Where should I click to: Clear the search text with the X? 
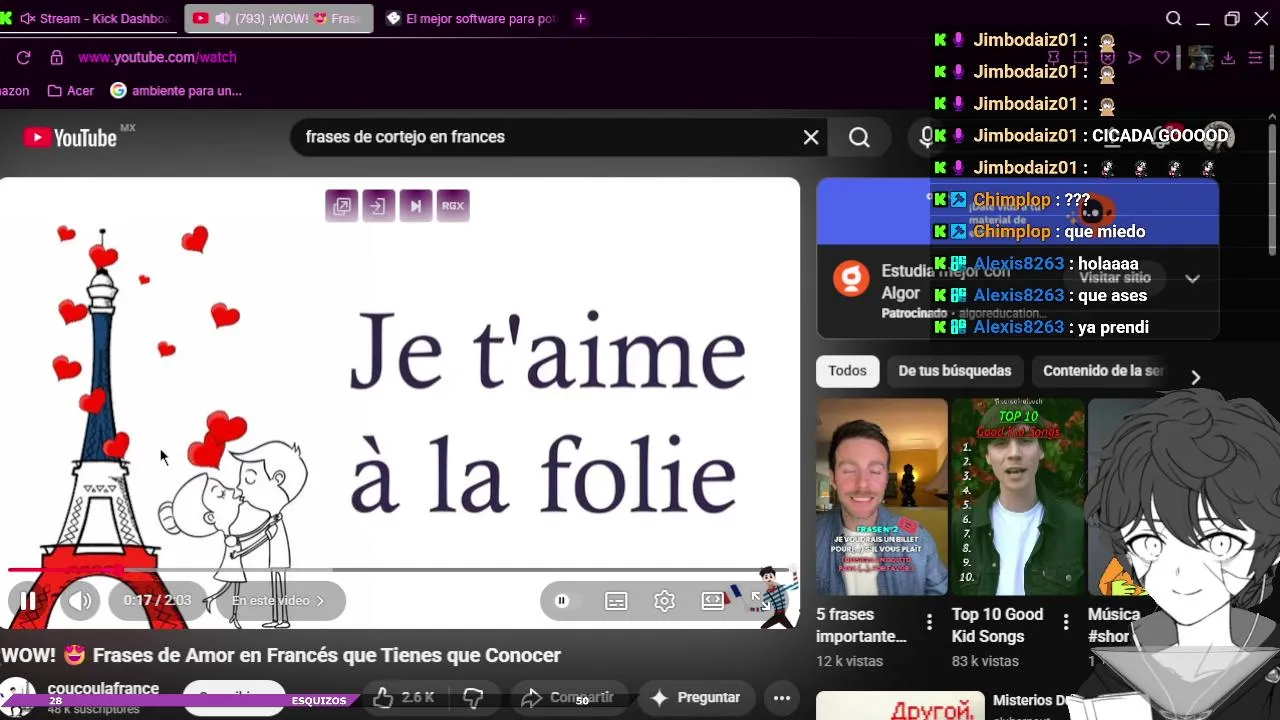click(811, 137)
